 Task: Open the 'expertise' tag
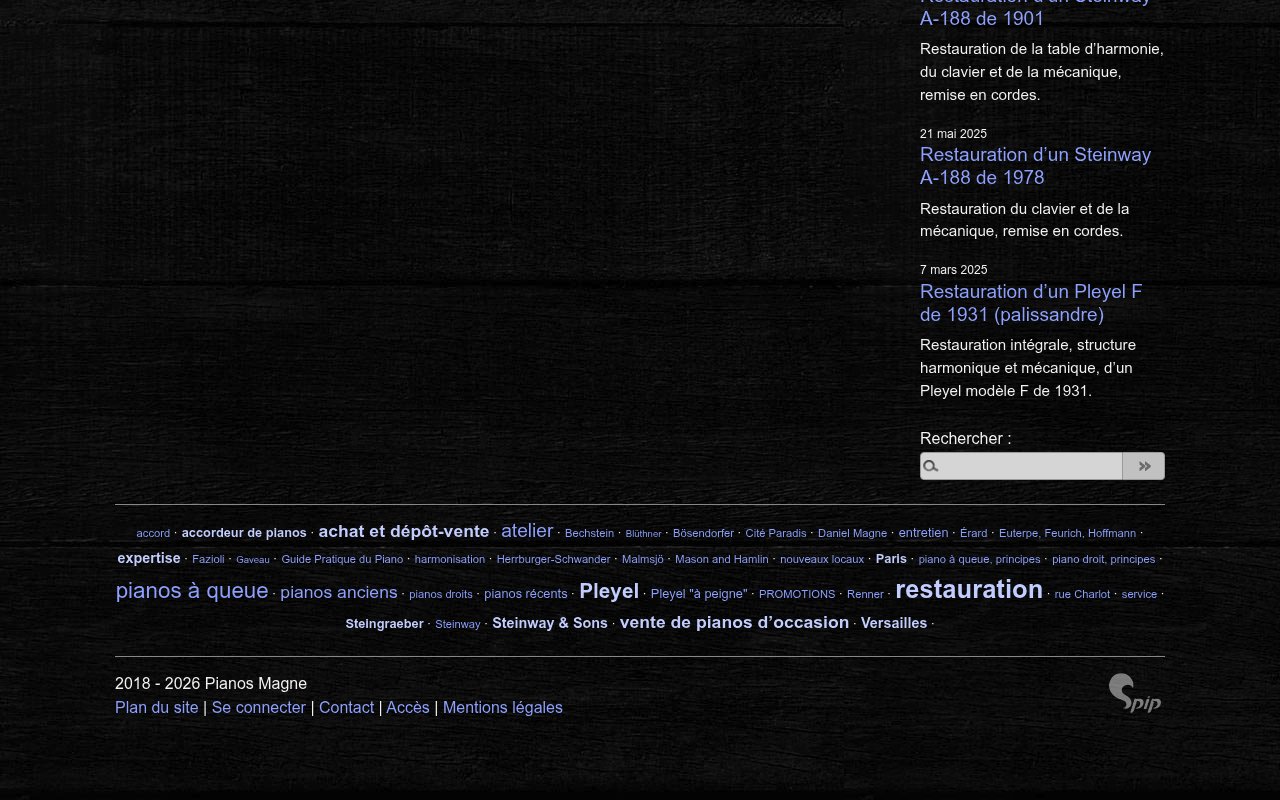click(x=149, y=558)
